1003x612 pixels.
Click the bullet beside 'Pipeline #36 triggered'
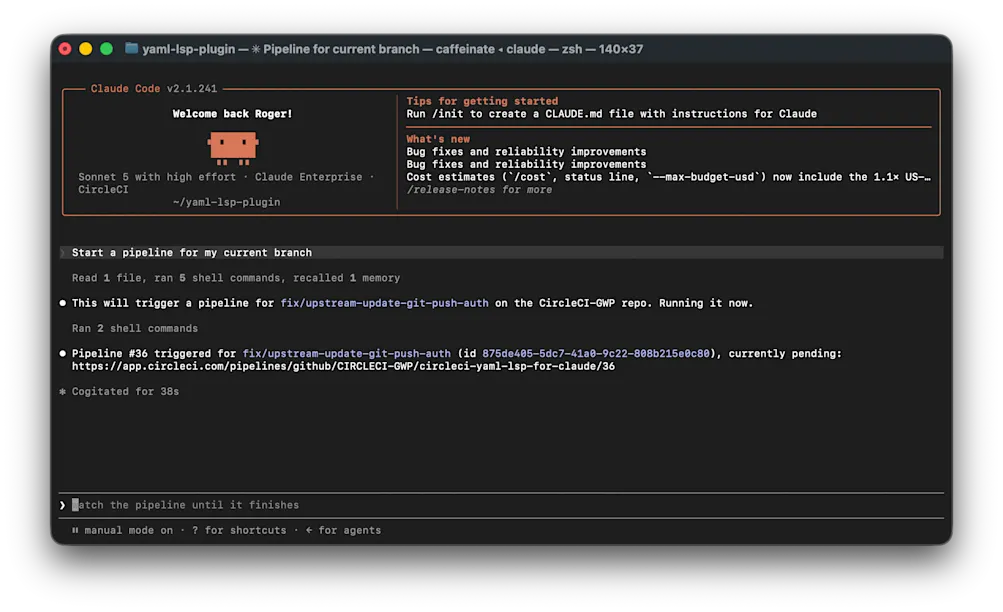coord(63,353)
